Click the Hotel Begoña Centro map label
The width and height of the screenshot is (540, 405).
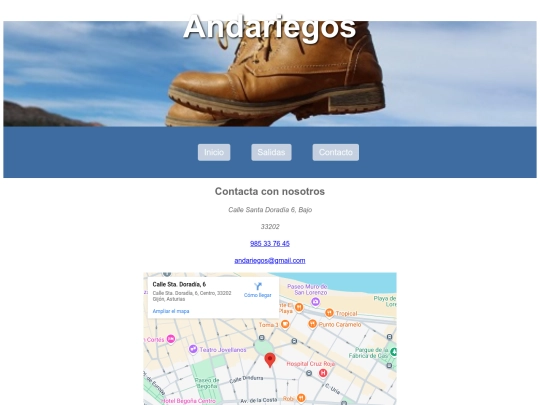(x=189, y=401)
